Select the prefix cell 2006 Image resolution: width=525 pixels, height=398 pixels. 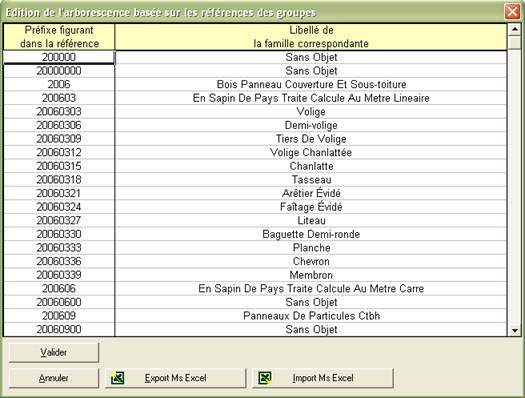coord(59,84)
